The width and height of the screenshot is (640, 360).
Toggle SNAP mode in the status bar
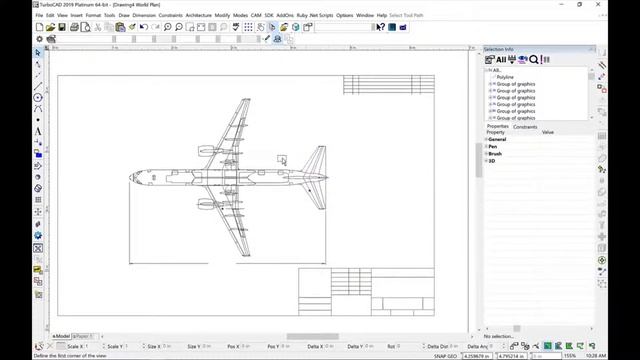coord(440,356)
